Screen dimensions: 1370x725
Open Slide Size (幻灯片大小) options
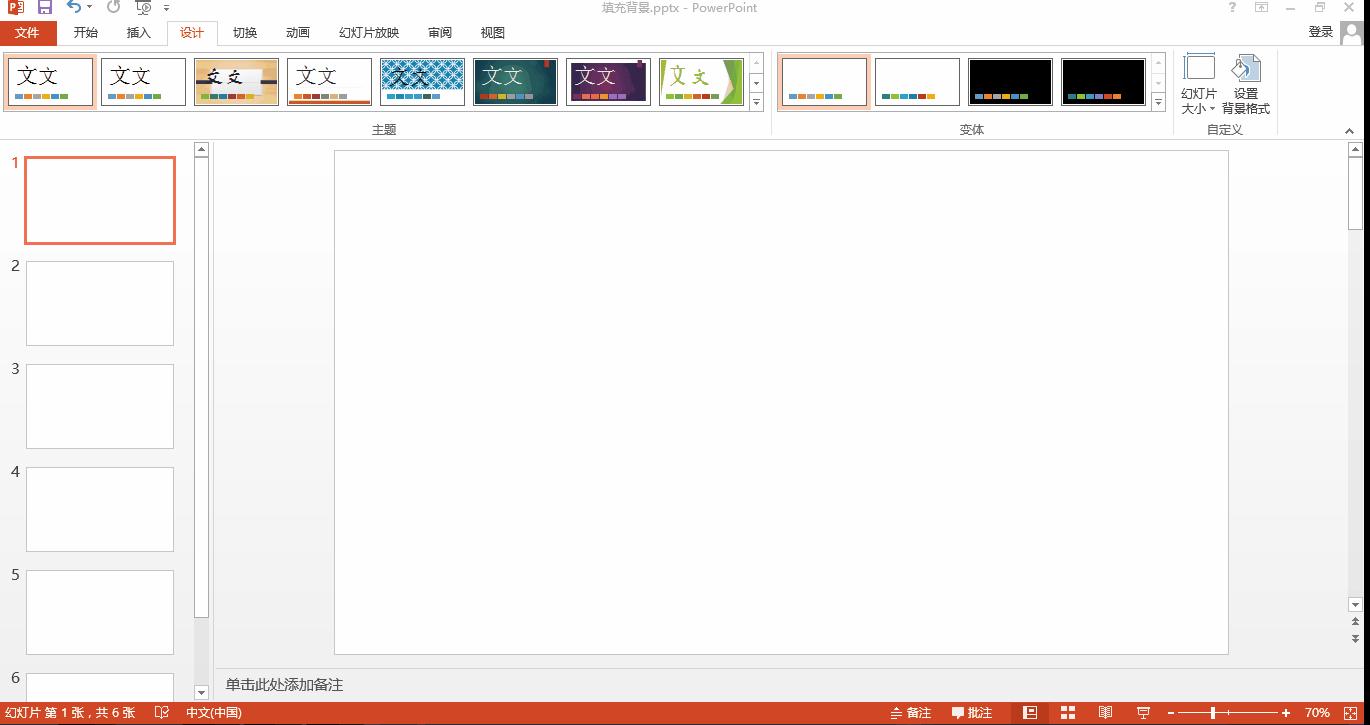click(x=1199, y=85)
